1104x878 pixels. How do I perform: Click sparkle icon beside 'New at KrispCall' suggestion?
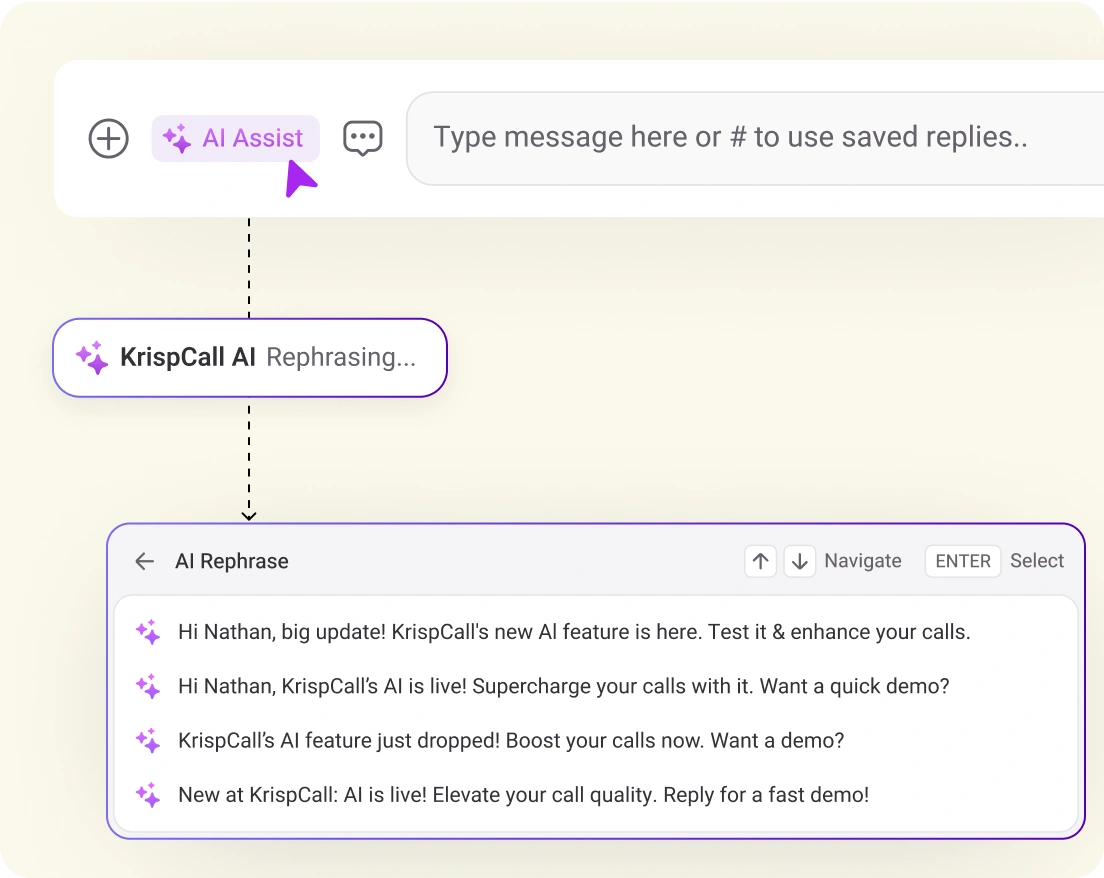coord(148,795)
